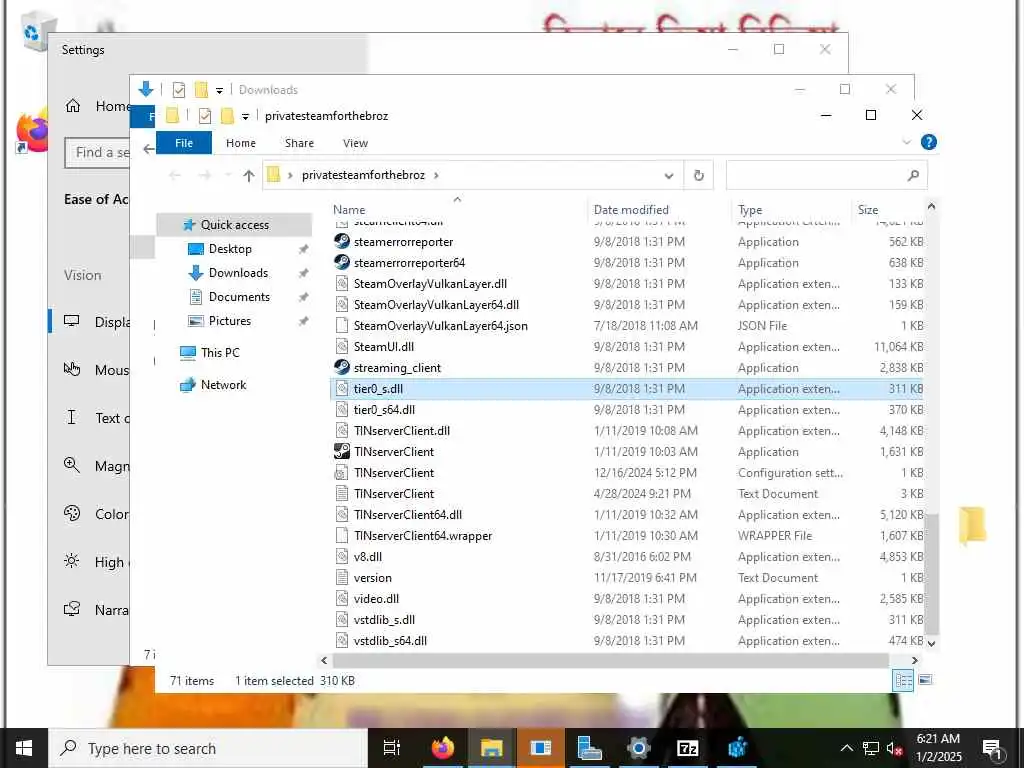
Task: Click the clock showing 6:21 AM
Action: pyautogui.click(x=938, y=739)
